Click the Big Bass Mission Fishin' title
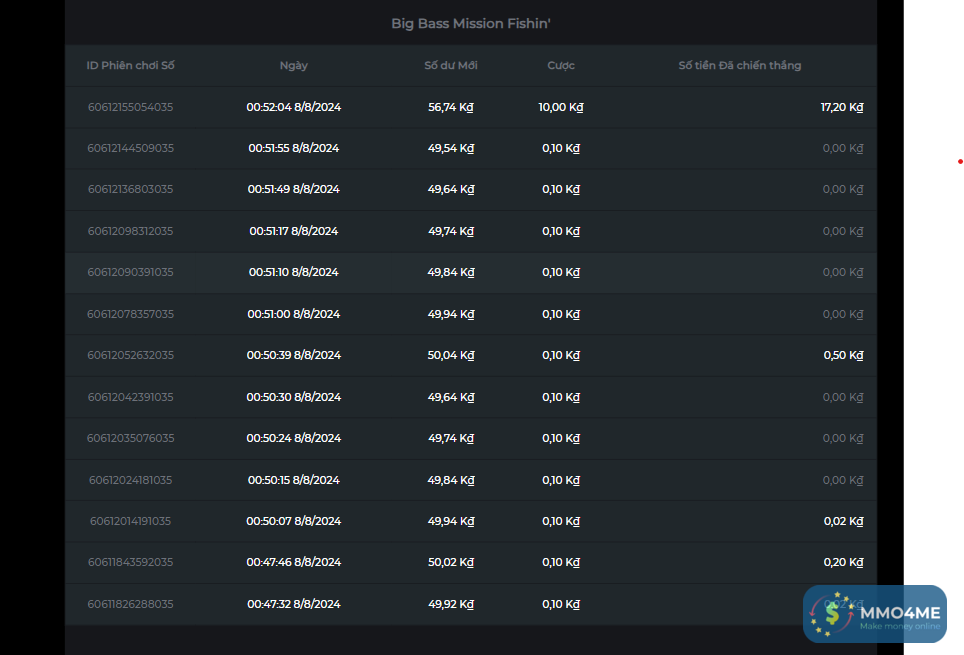Screen dimensions: 964x655 470,23
